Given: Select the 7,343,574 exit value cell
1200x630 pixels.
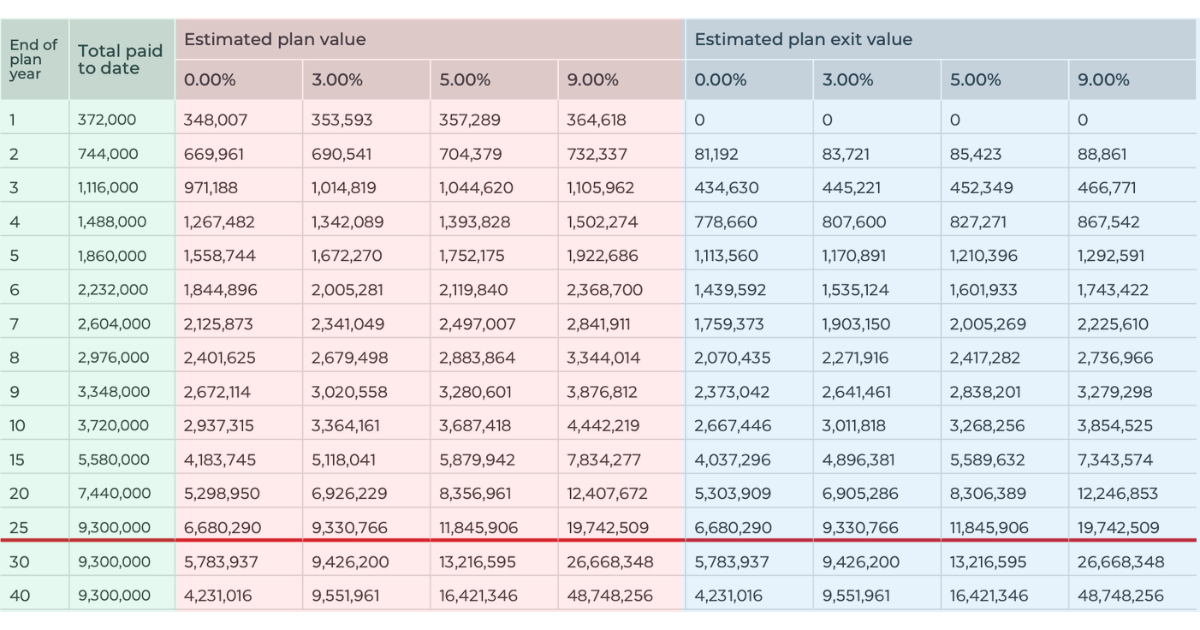Looking at the screenshot, I should coord(1114,460).
